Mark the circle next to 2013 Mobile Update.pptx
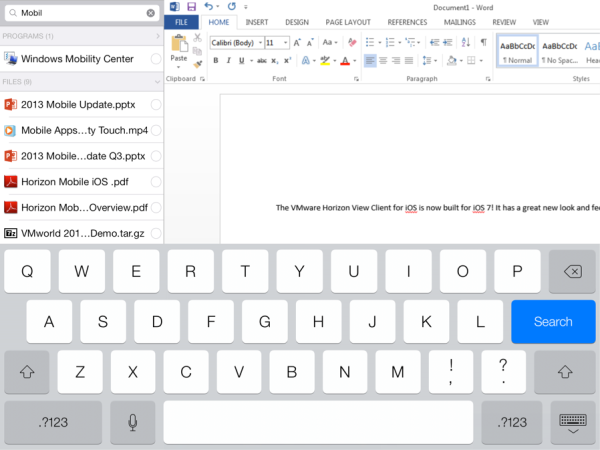Viewport: 600px width, 450px height. click(x=156, y=105)
